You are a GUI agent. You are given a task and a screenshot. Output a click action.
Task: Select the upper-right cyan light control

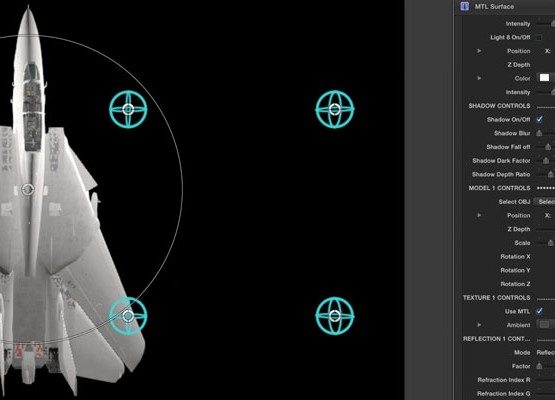(x=334, y=109)
